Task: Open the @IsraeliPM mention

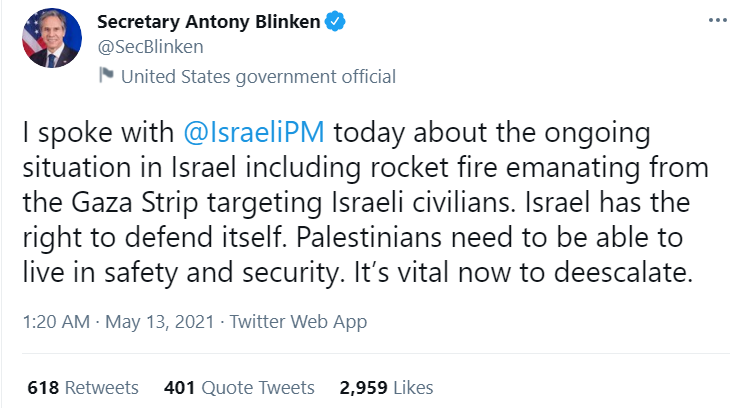Action: click(x=258, y=133)
